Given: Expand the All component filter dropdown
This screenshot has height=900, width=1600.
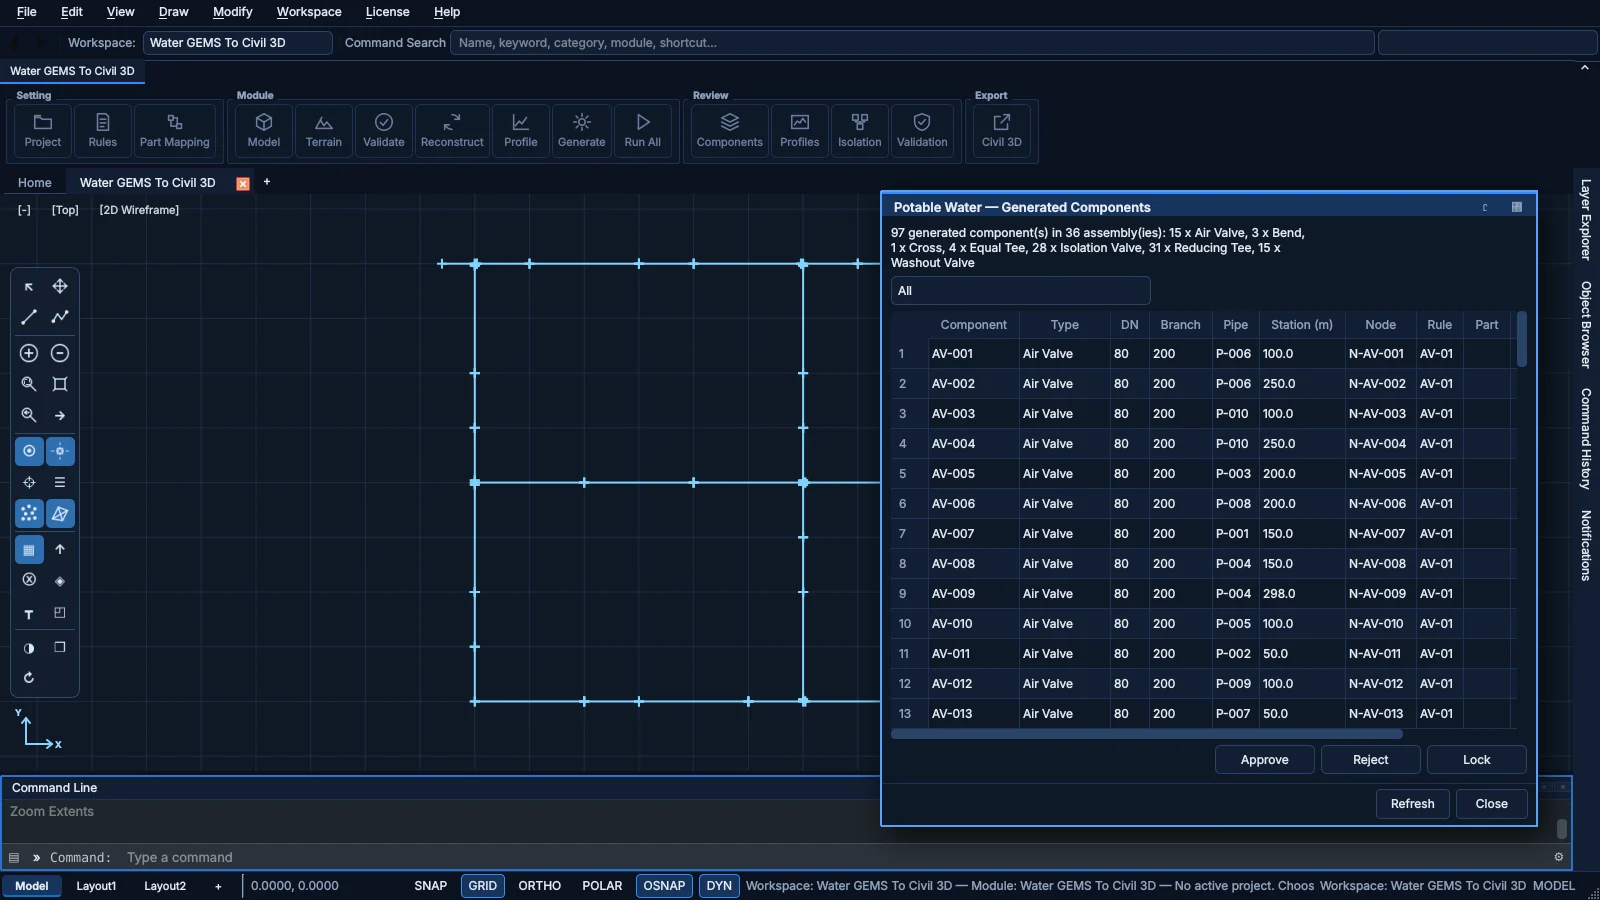Looking at the screenshot, I should (x=1020, y=291).
